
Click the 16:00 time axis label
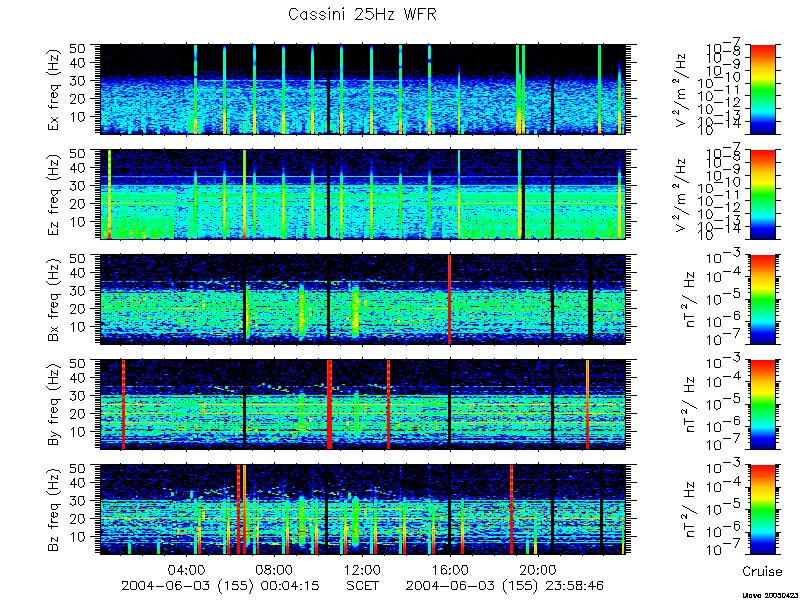tap(450, 570)
